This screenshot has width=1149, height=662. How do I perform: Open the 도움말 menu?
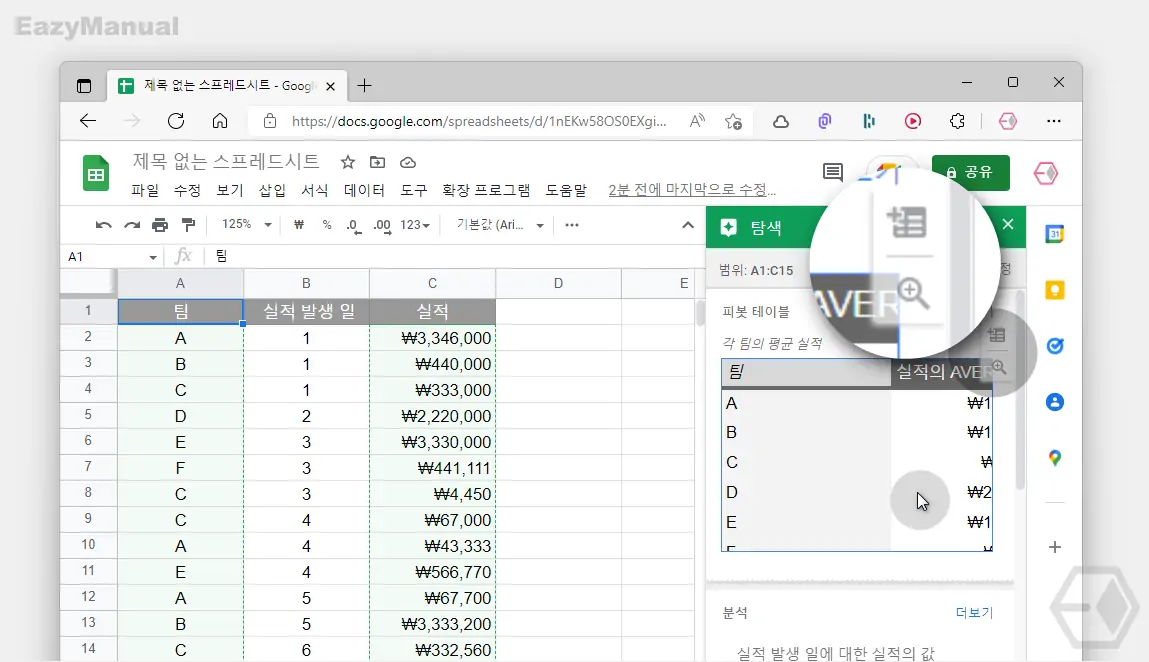pyautogui.click(x=566, y=191)
